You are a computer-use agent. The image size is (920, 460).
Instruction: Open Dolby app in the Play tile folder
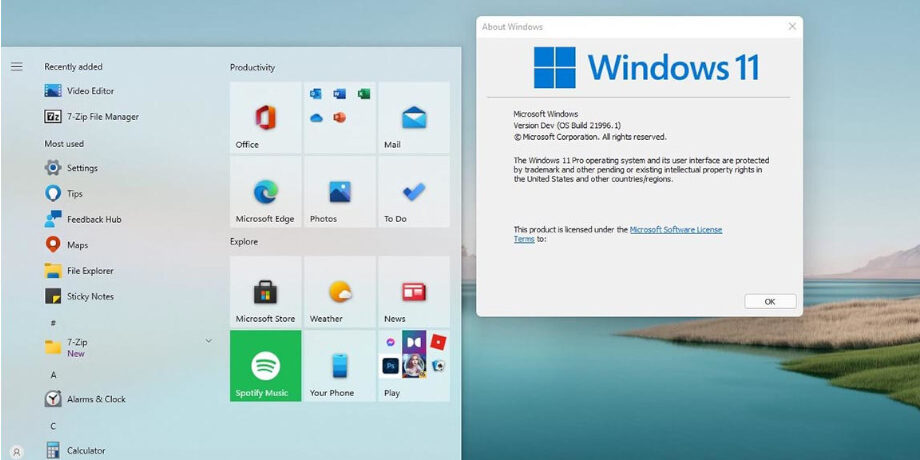click(x=414, y=342)
